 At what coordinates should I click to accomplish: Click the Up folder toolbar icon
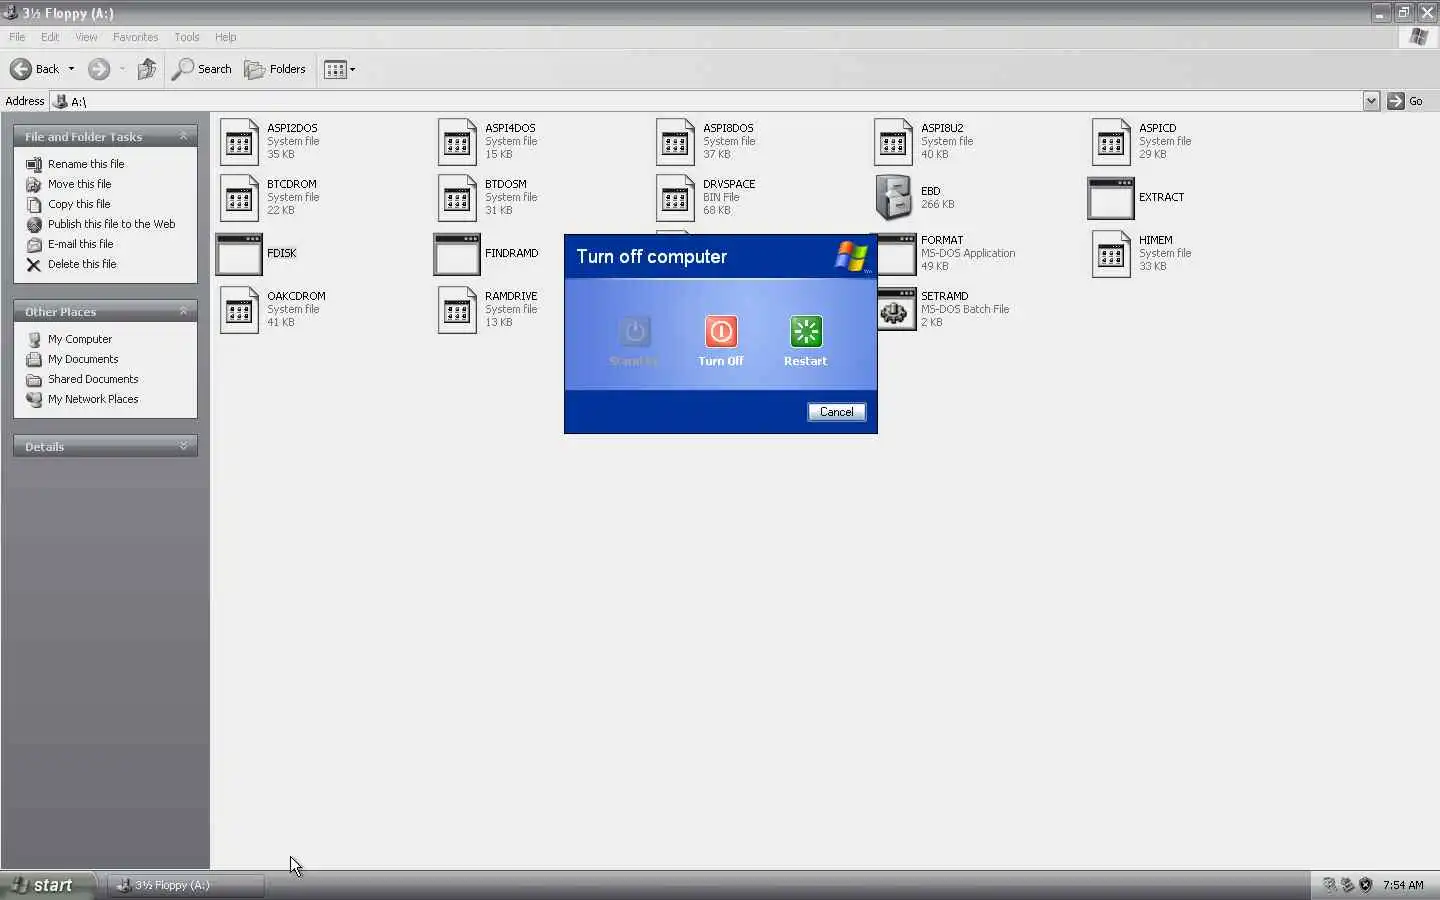click(x=147, y=69)
